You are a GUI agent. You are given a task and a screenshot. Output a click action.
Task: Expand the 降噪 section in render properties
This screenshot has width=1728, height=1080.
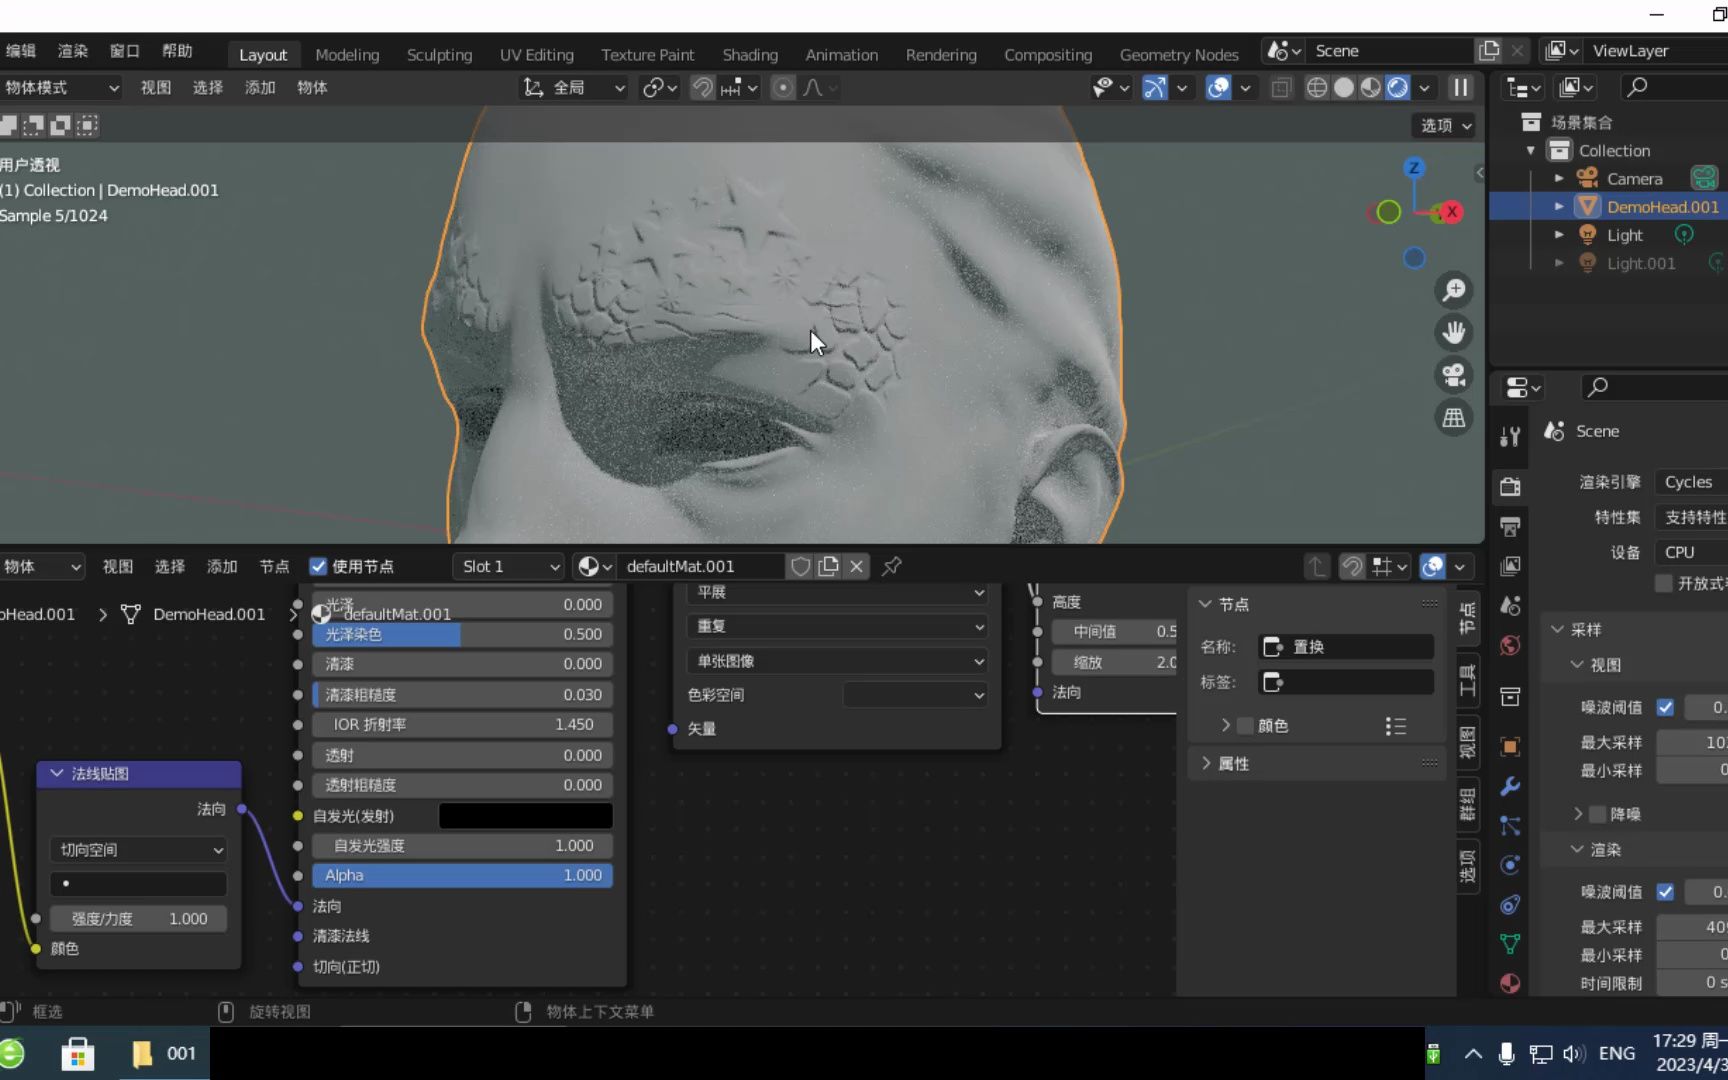1578,814
